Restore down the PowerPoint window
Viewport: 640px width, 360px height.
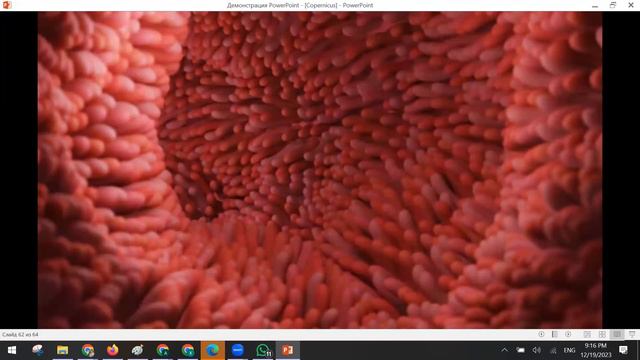[x=613, y=5]
